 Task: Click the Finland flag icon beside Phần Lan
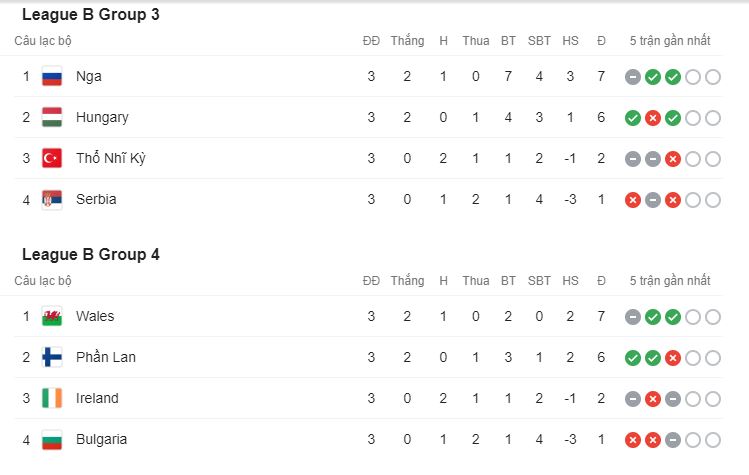tap(52, 357)
